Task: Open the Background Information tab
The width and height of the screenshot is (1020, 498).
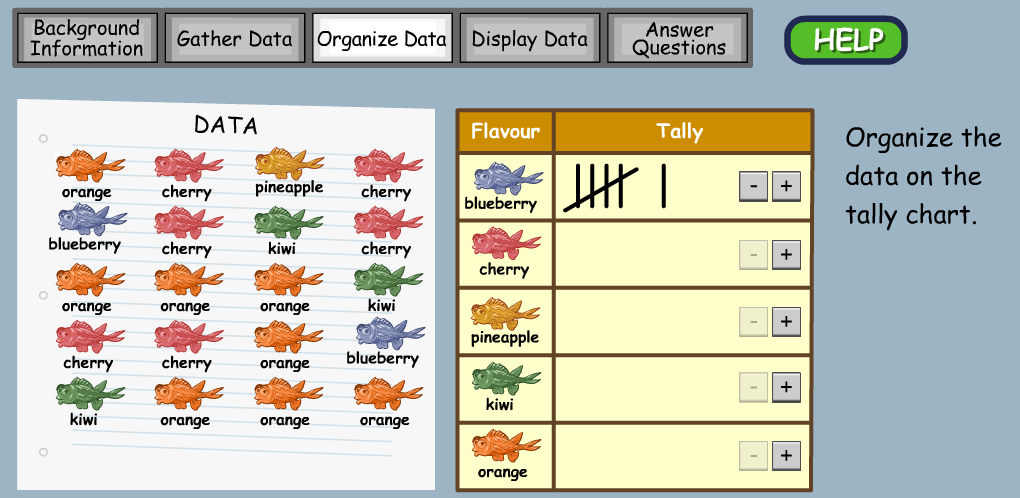Action: [87, 39]
